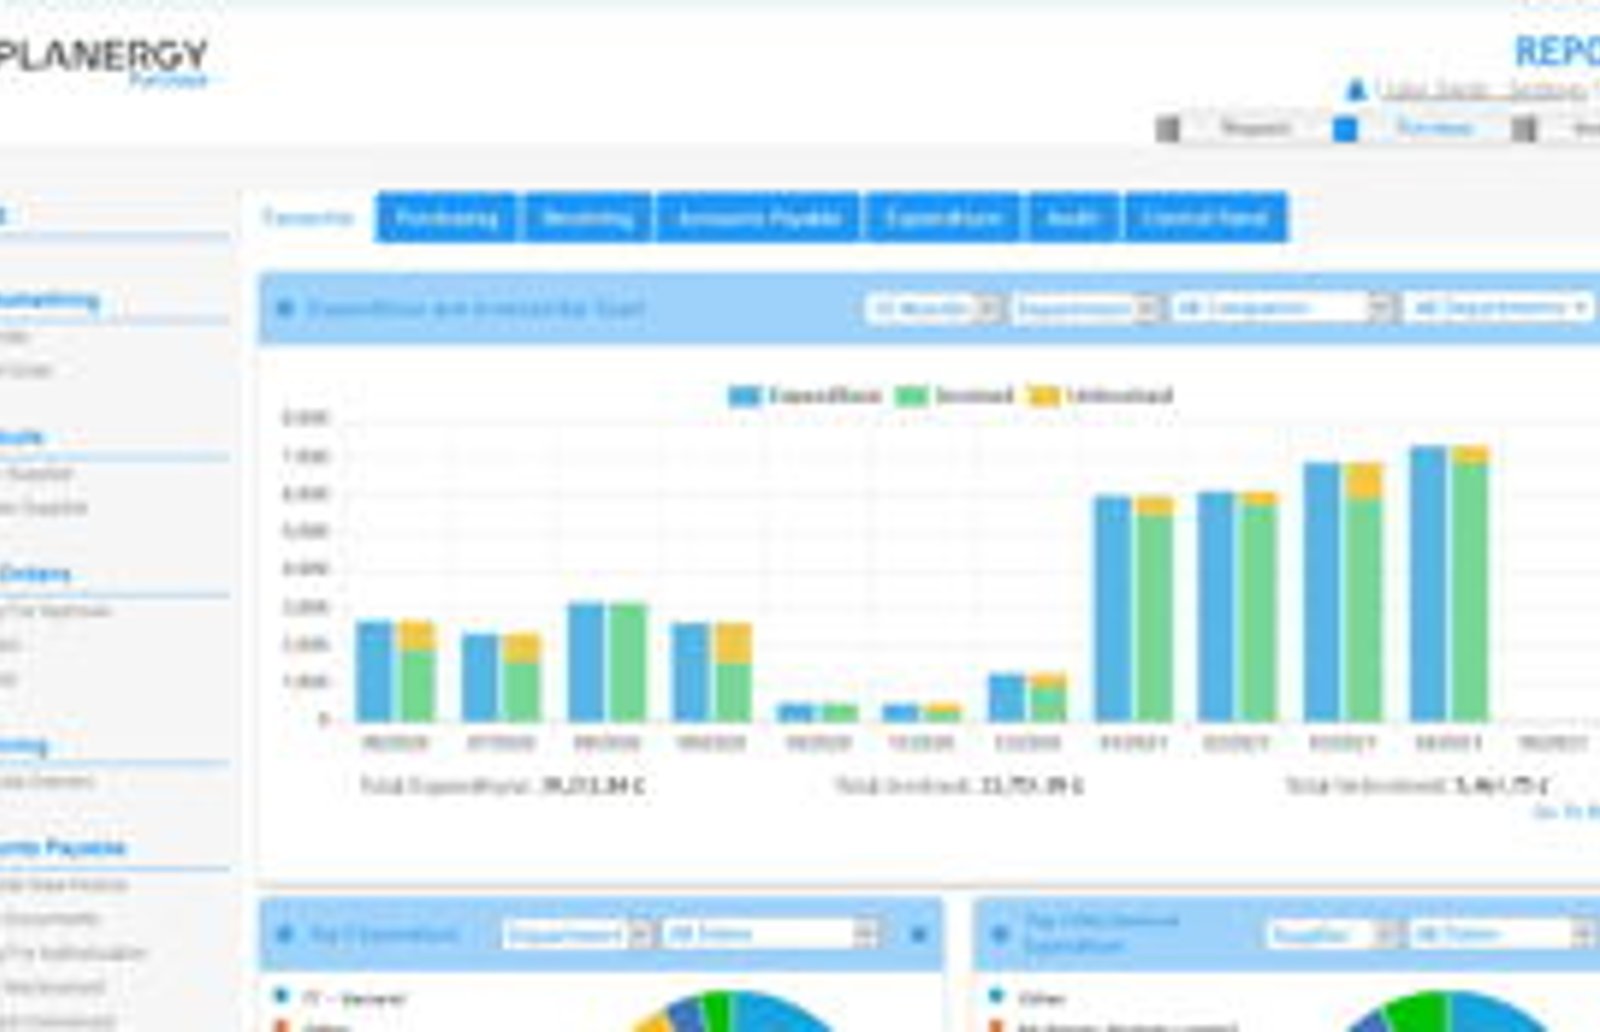
Task: Switch to the Purchasing tab
Action: pyautogui.click(x=446, y=218)
